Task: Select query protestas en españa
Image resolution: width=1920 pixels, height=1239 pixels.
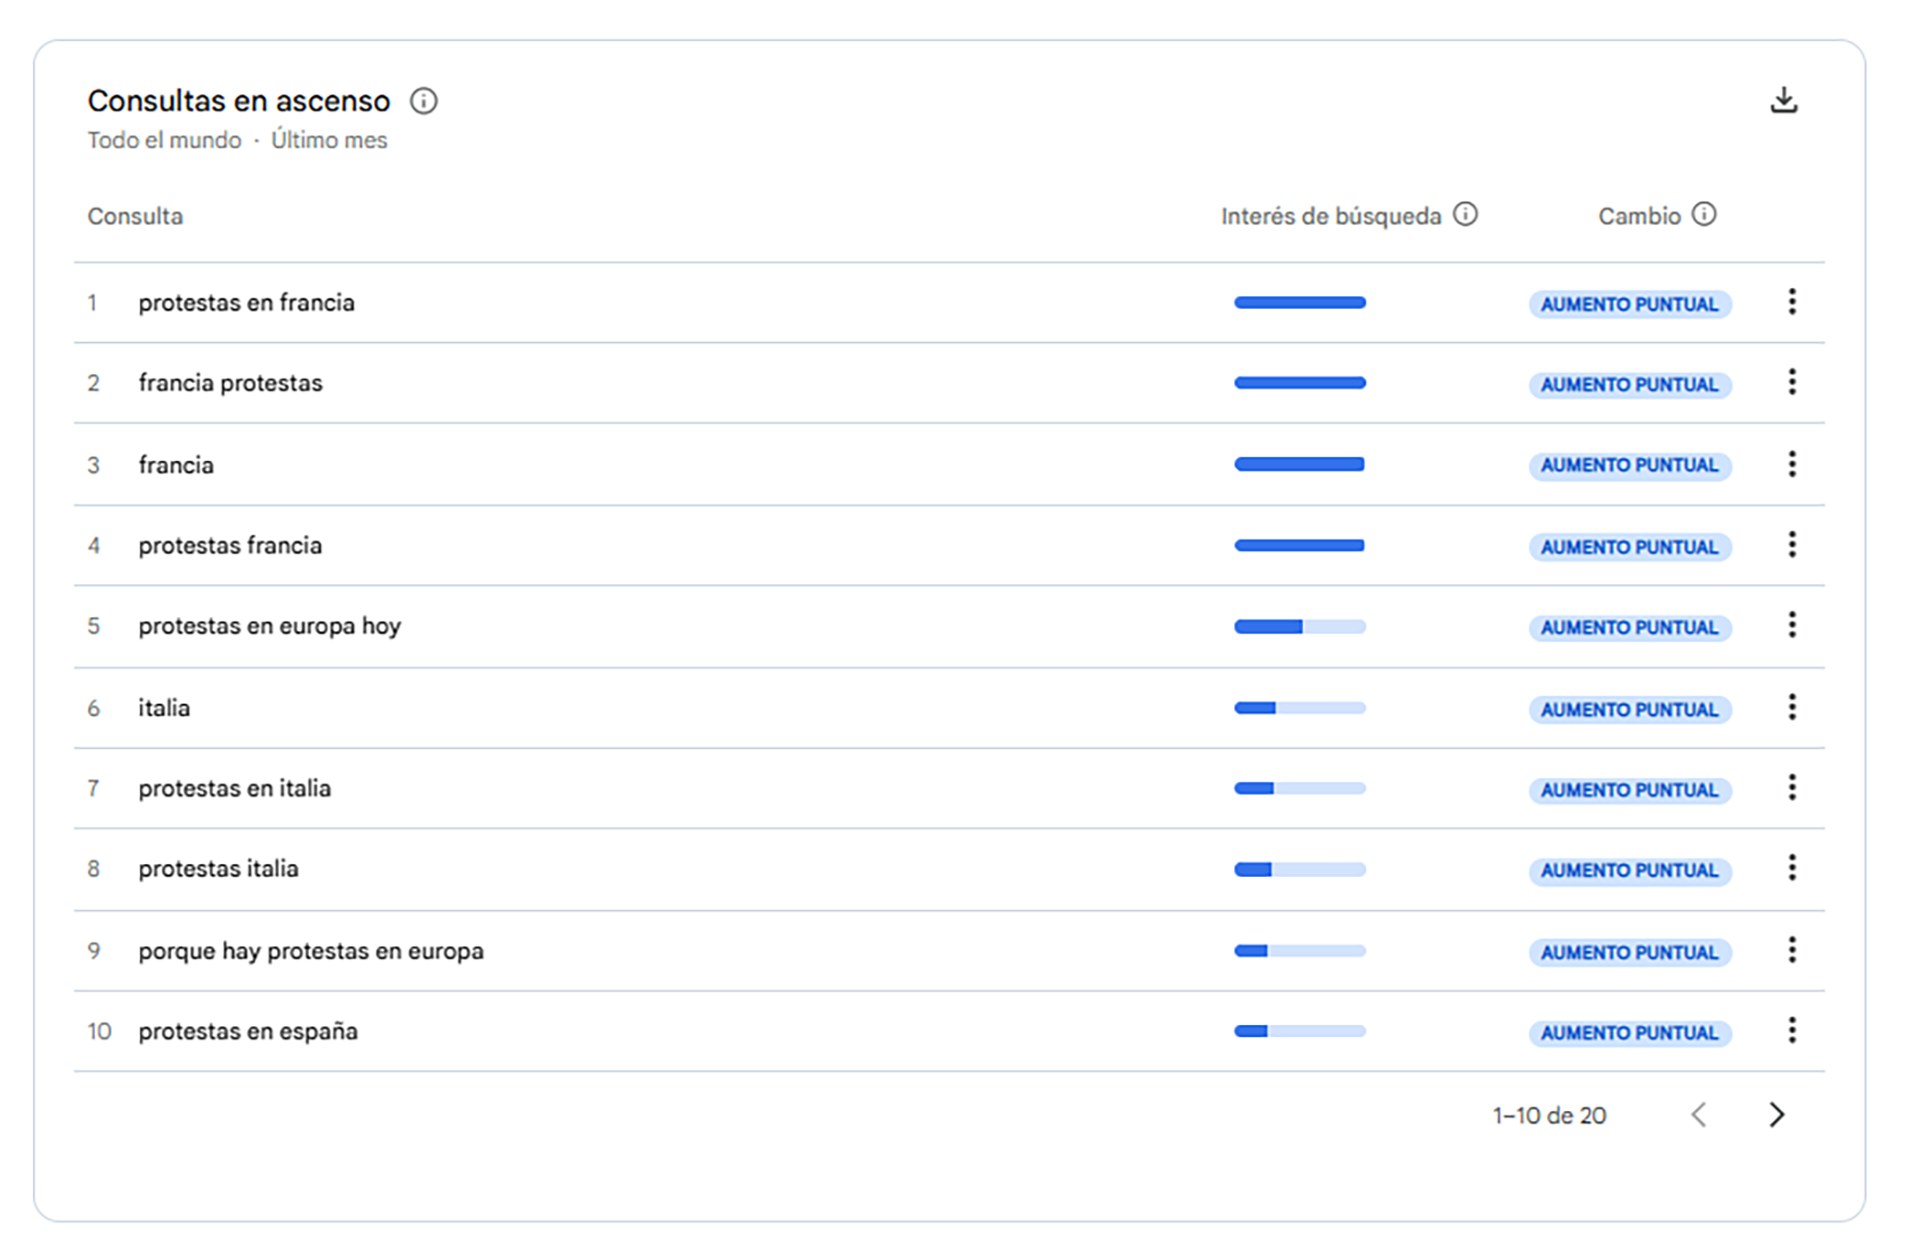Action: pos(248,1032)
